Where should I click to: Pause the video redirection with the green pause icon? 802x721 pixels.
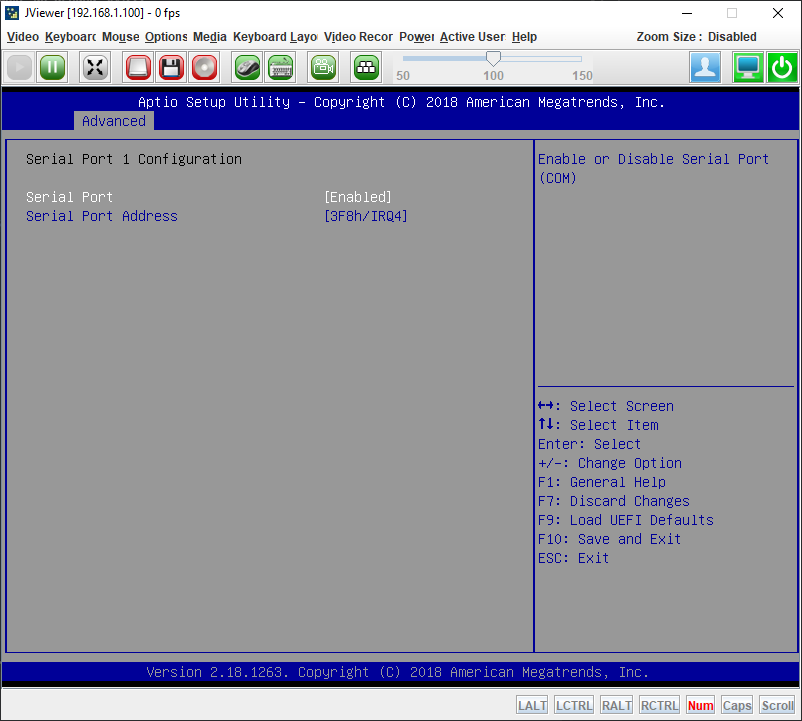click(x=52, y=67)
